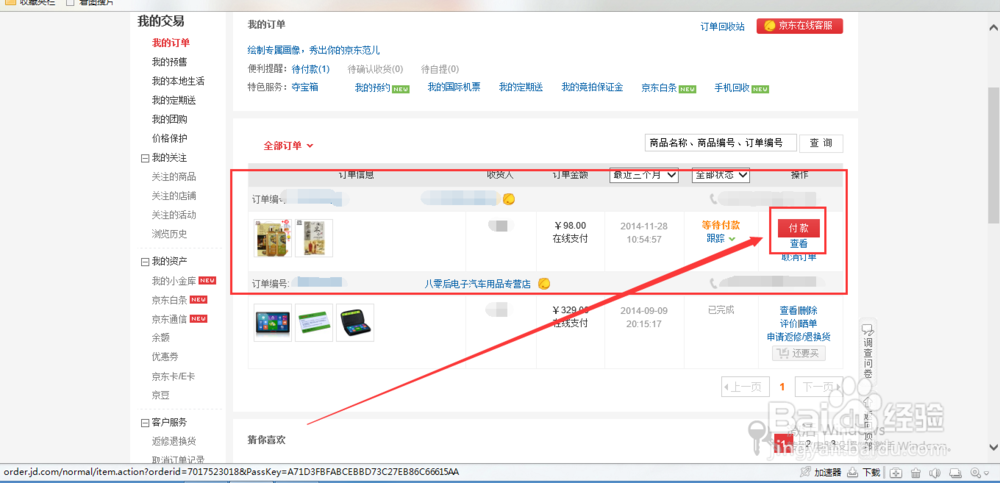The height and width of the screenshot is (483, 1000).
Task: Click the 查询 search button
Action: 821,143
